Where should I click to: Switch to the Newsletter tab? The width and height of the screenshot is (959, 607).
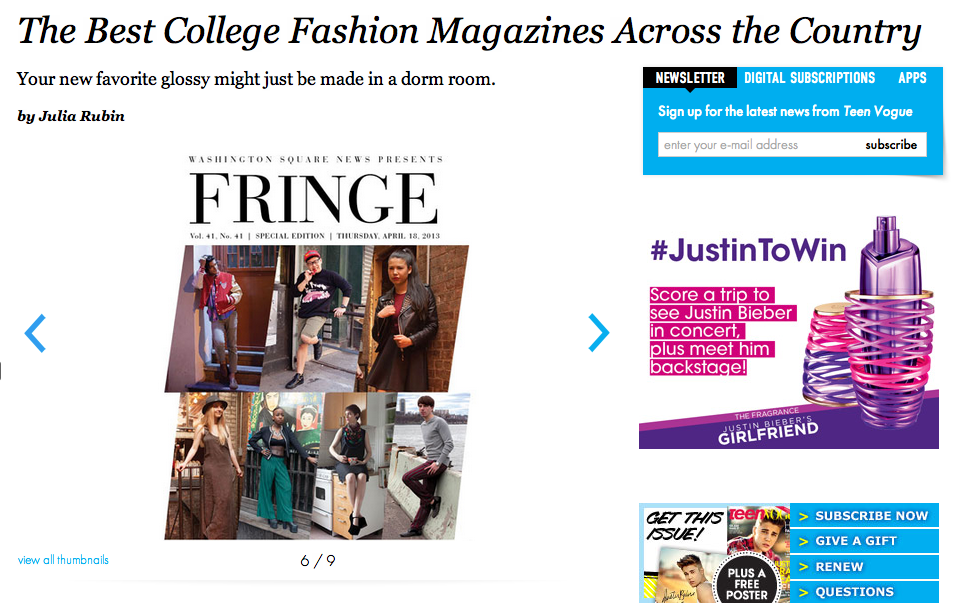tap(690, 78)
